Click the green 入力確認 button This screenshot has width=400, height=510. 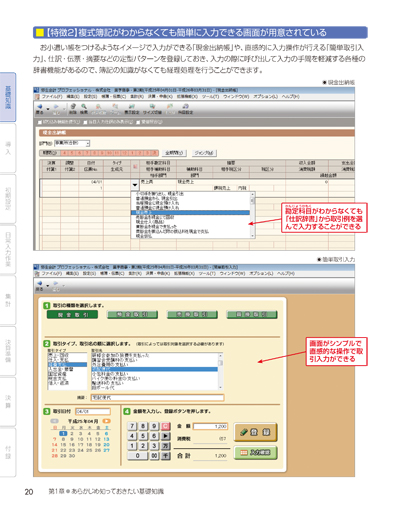[x=256, y=452]
